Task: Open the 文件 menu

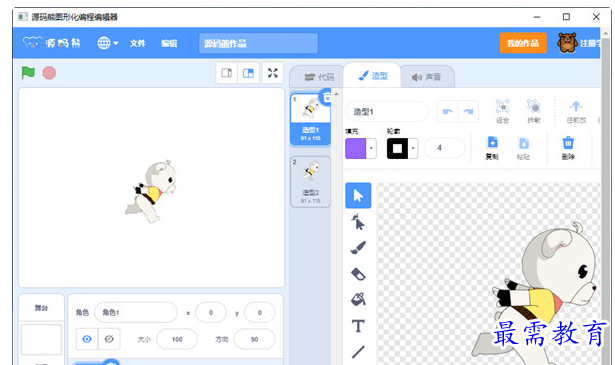Action: (138, 43)
